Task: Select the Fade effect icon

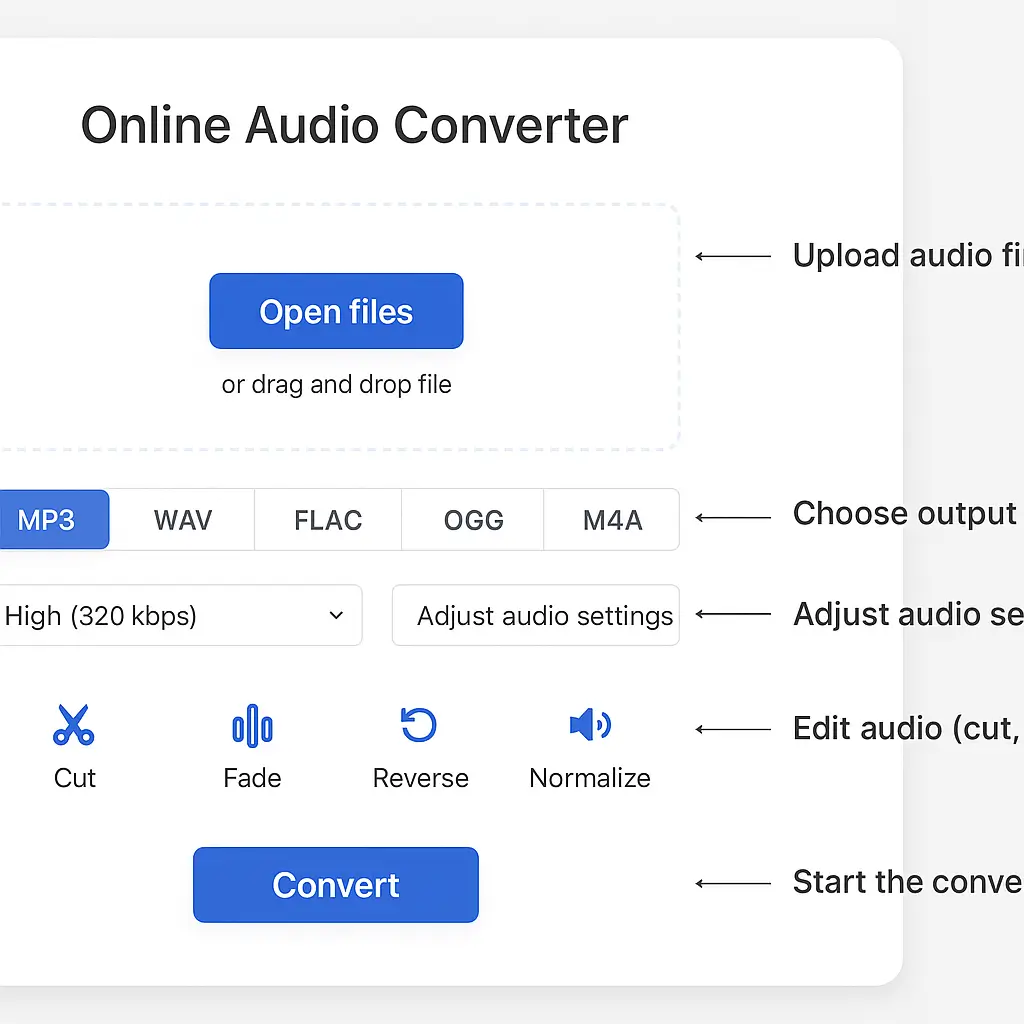Action: (x=251, y=724)
